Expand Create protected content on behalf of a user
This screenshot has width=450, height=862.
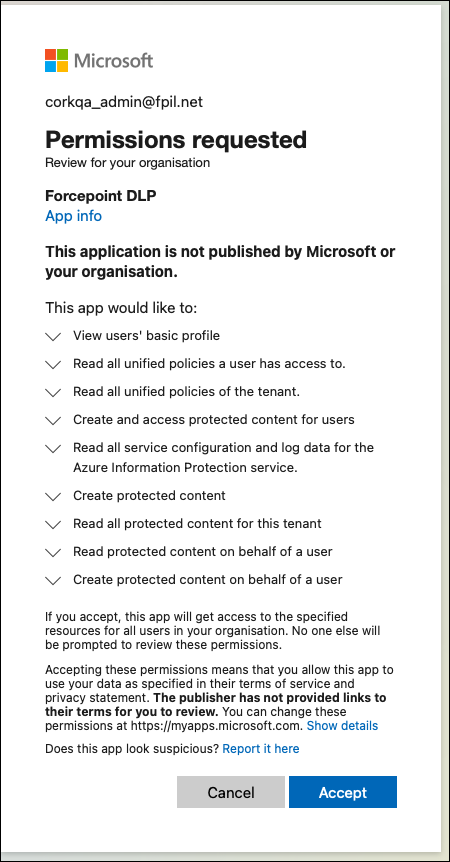click(x=53, y=581)
